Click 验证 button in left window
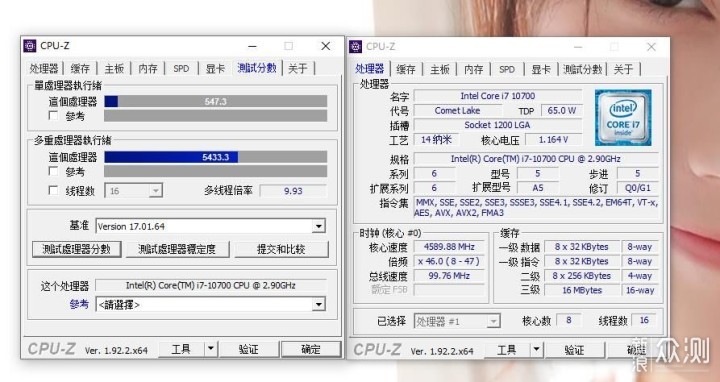The image size is (720, 382). [248, 349]
